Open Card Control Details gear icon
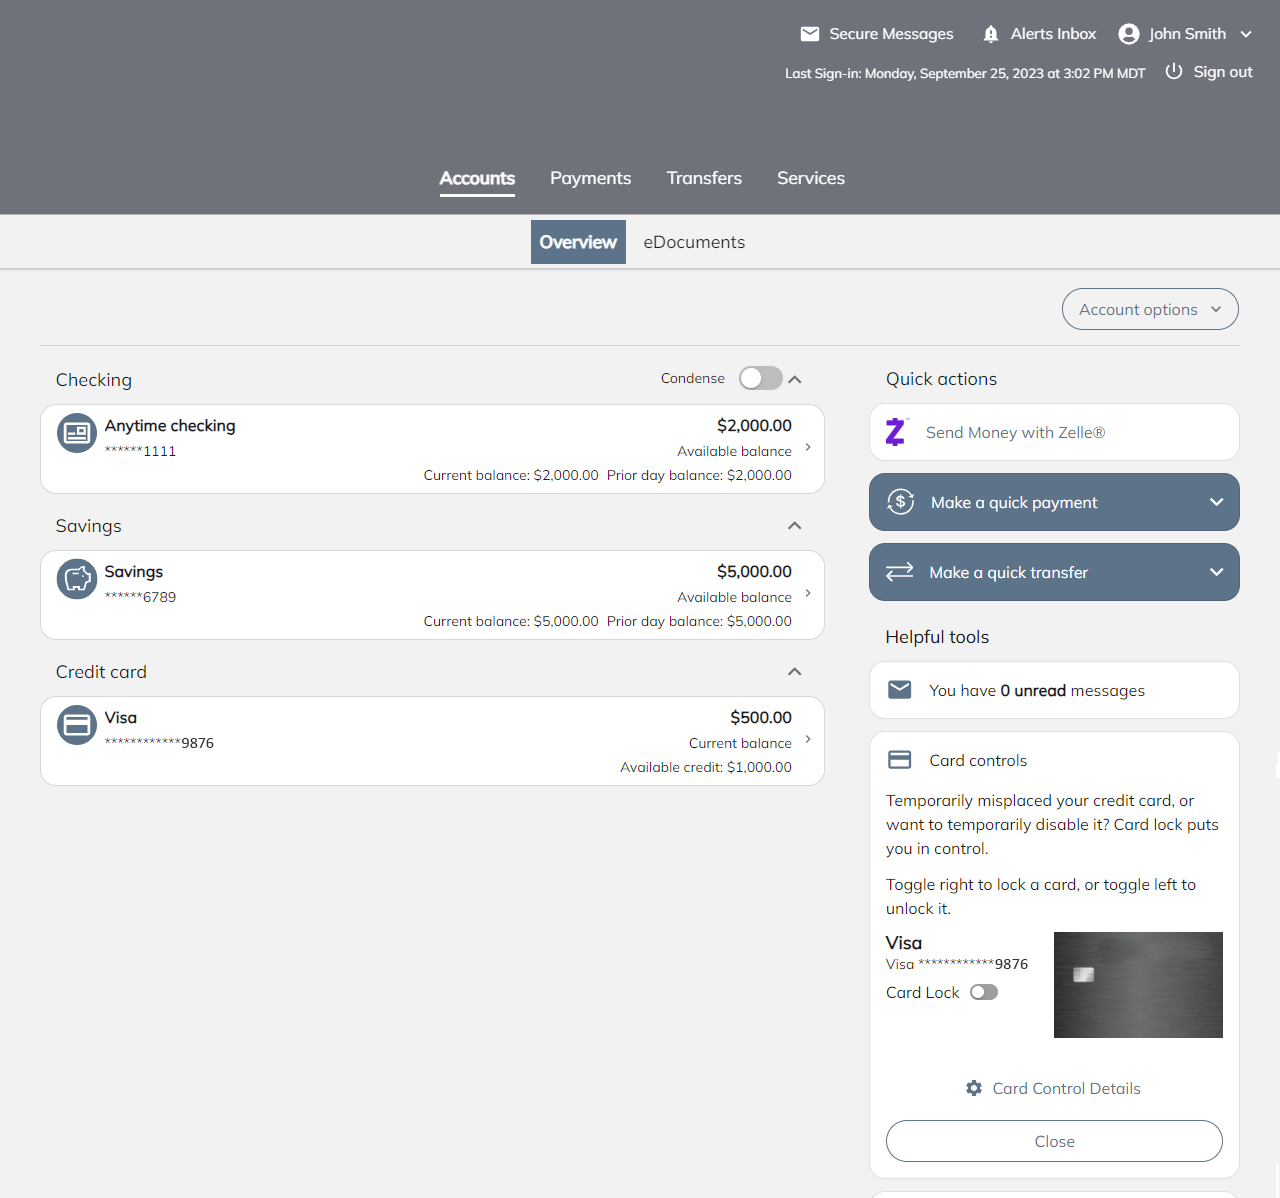This screenshot has width=1280, height=1198. pos(974,1088)
